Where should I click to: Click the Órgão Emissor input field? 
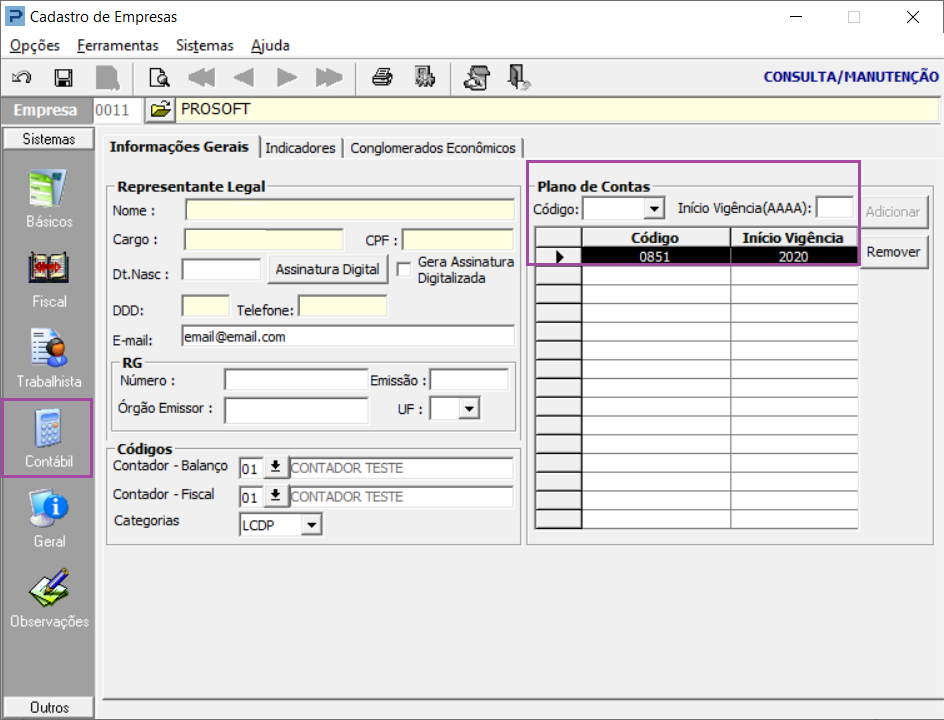[x=296, y=411]
